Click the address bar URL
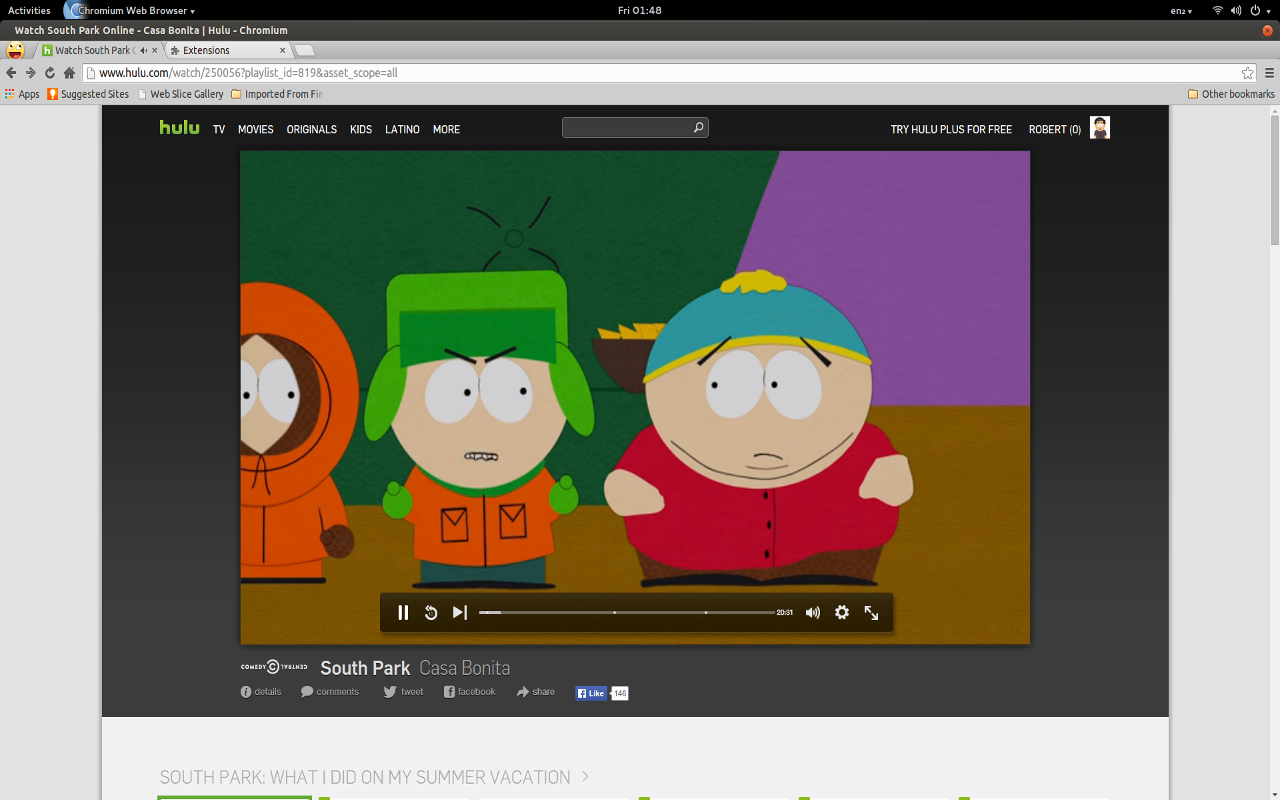The image size is (1280, 800). tap(248, 73)
